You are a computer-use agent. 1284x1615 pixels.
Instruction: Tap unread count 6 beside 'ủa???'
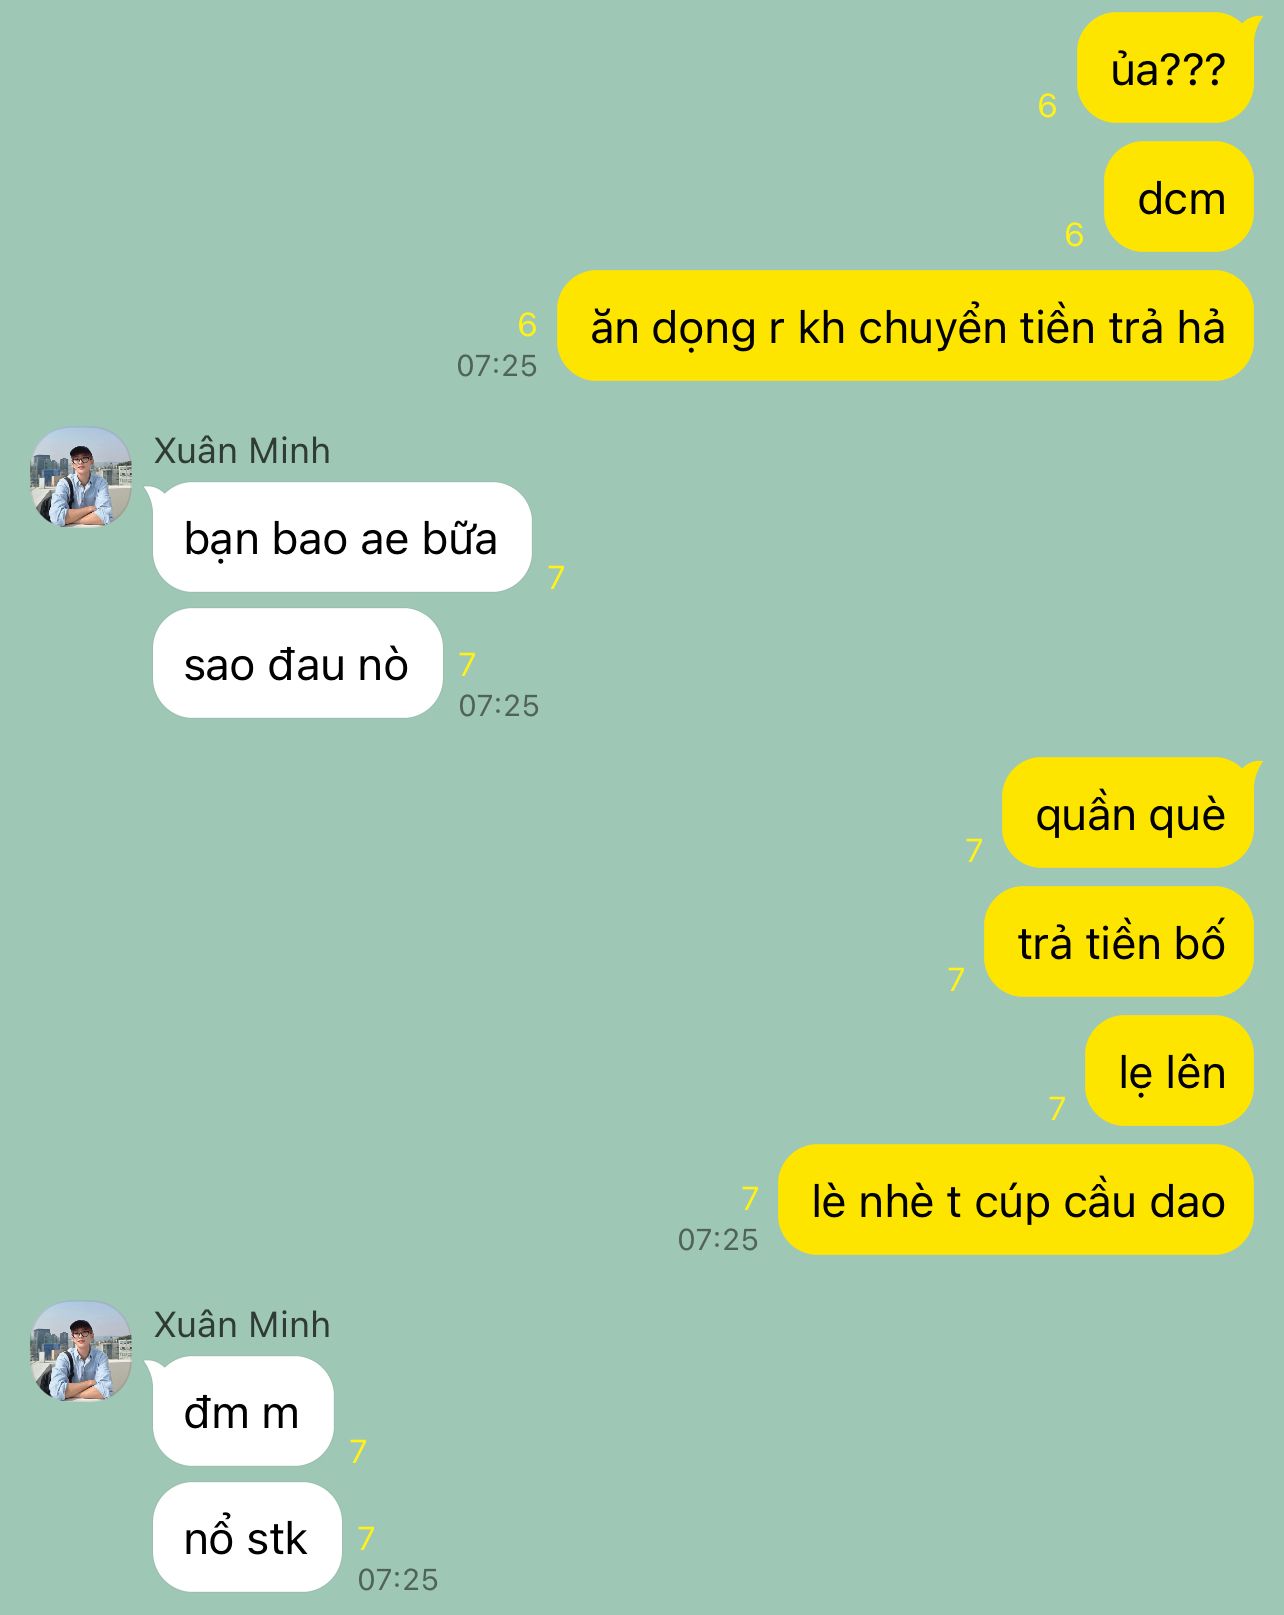[1047, 105]
